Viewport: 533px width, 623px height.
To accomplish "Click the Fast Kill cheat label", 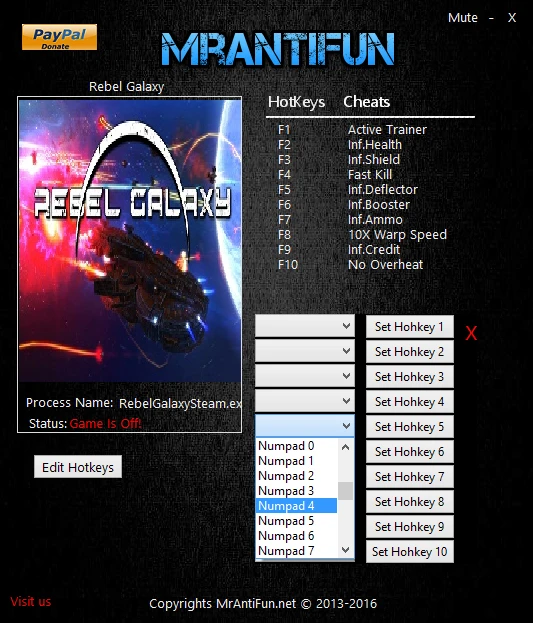I will click(370, 175).
